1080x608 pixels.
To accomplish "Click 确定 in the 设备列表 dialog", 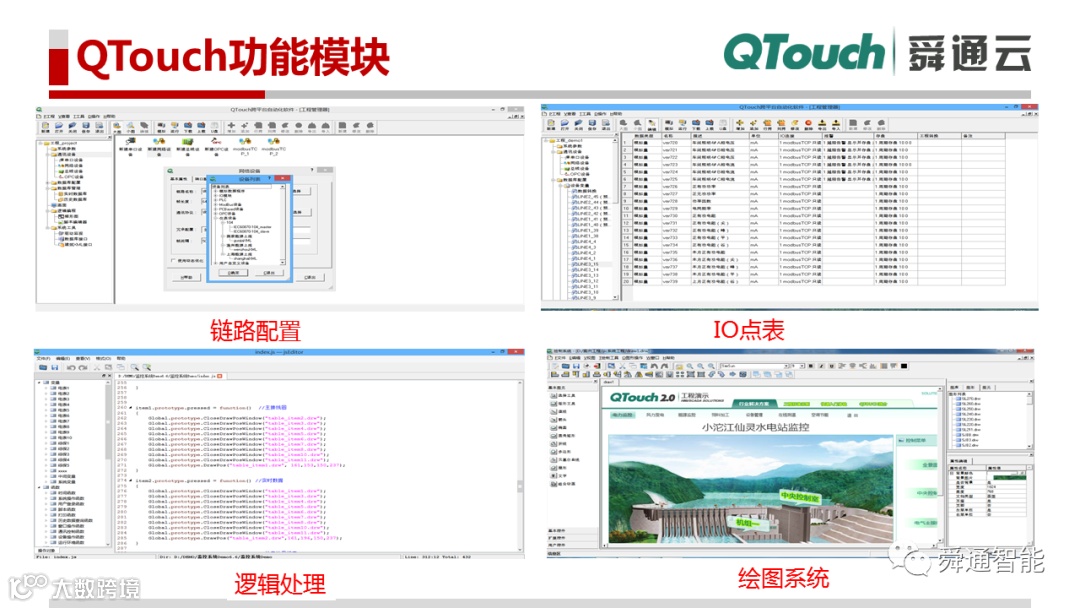I will [233, 273].
